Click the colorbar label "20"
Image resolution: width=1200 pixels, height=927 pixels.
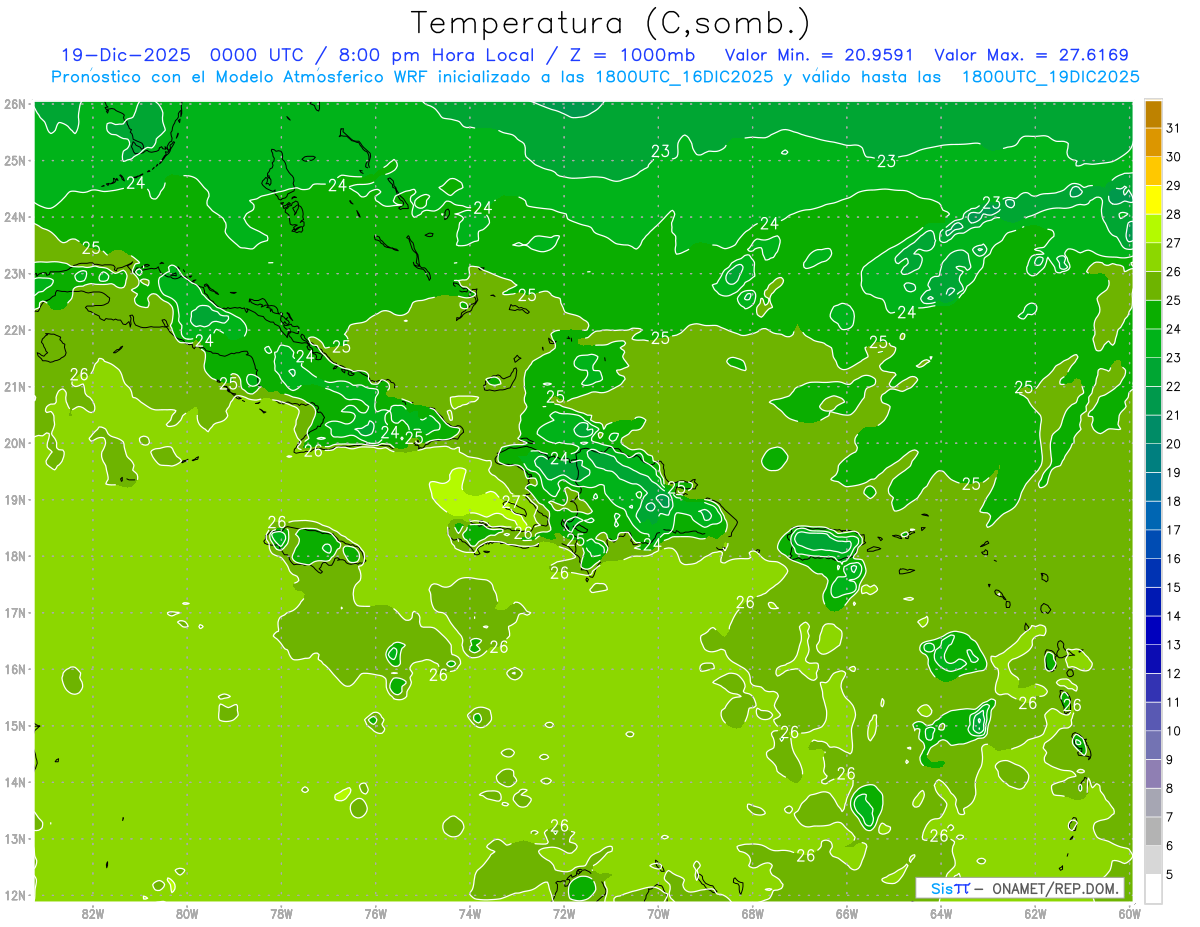coord(1174,444)
